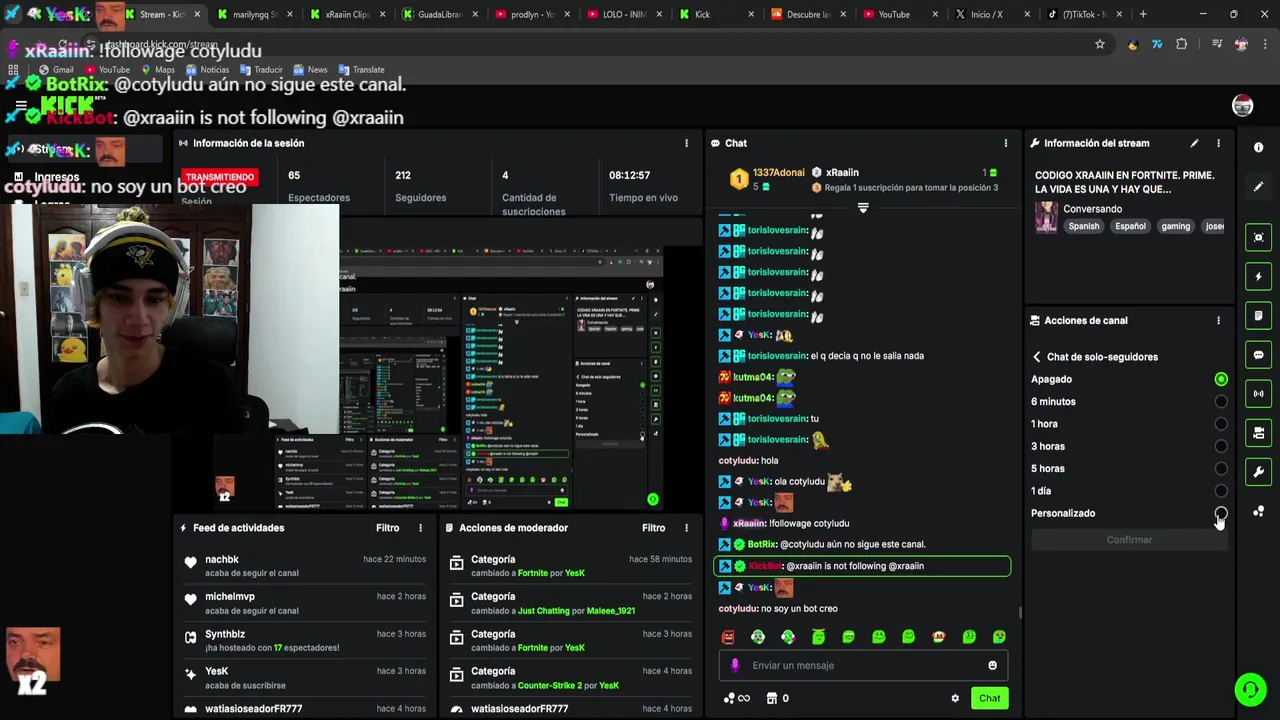Click the three-dots cluster icon in the right sidebar
Image resolution: width=1280 pixels, height=720 pixels.
[1258, 511]
